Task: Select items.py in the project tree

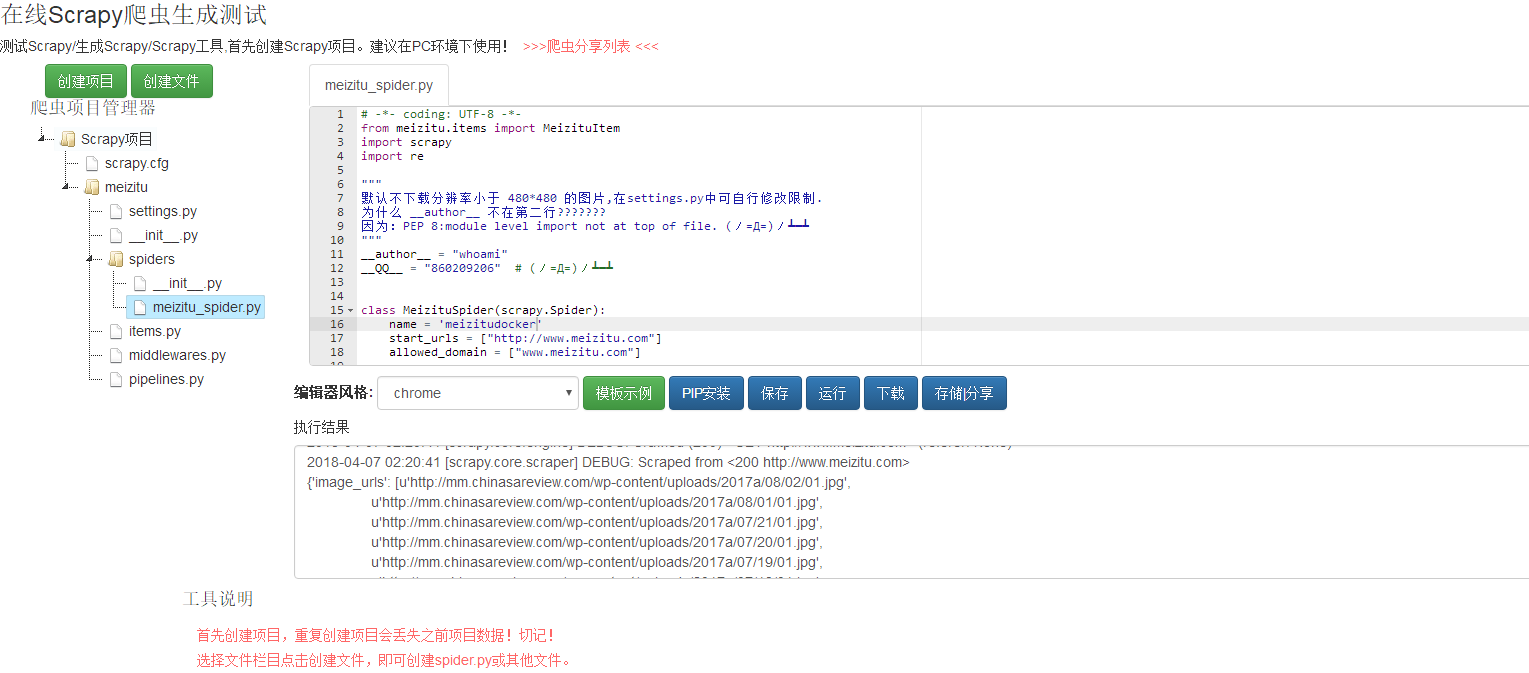Action: tap(155, 331)
